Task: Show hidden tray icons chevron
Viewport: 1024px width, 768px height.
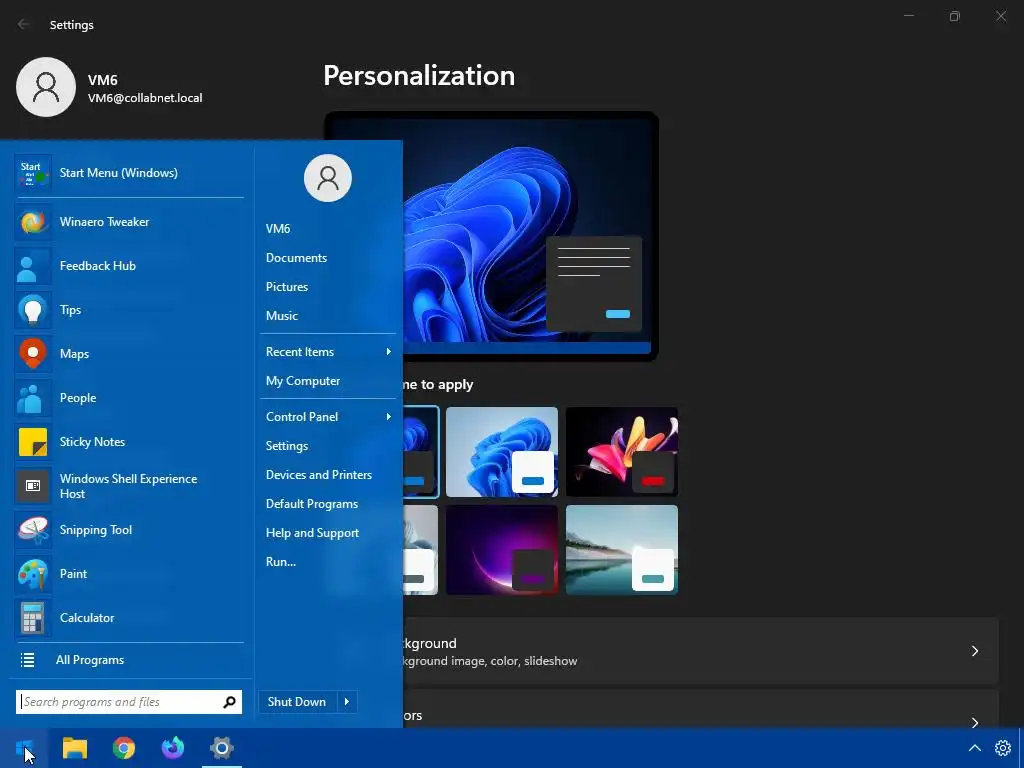Action: click(x=974, y=748)
